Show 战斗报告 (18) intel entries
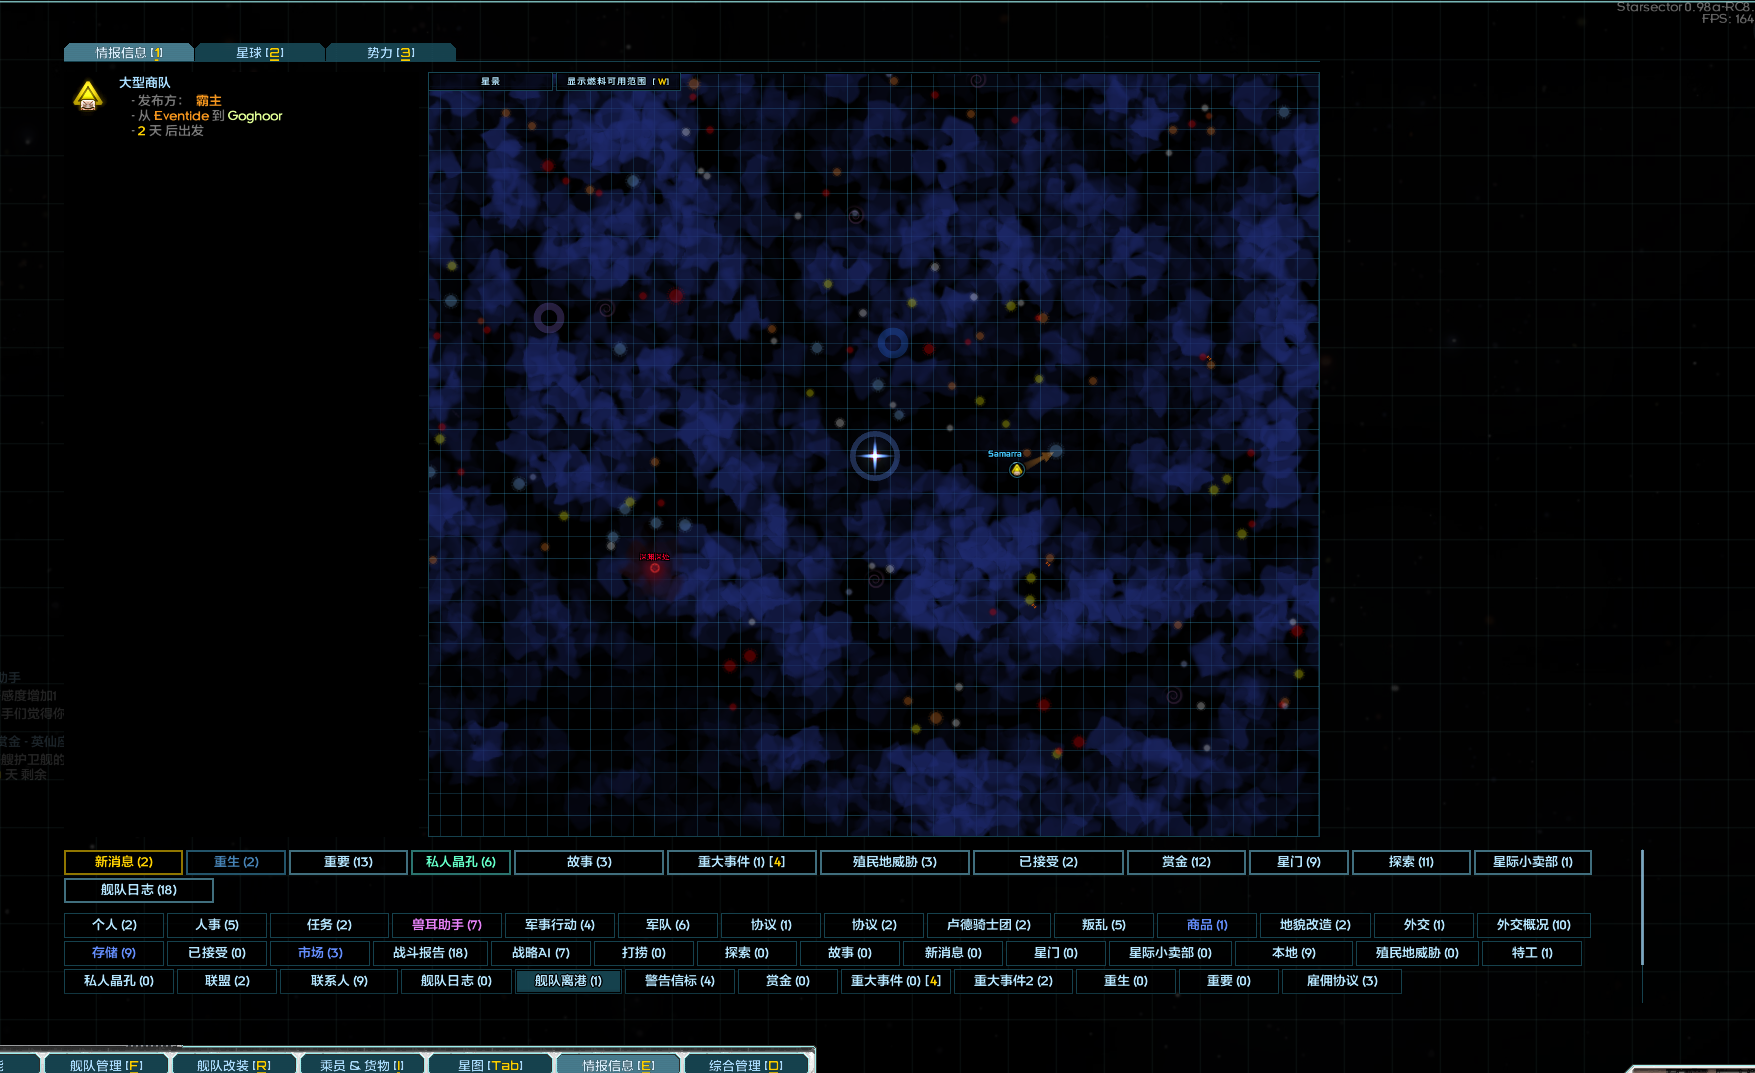Image resolution: width=1755 pixels, height=1073 pixels. tap(430, 953)
